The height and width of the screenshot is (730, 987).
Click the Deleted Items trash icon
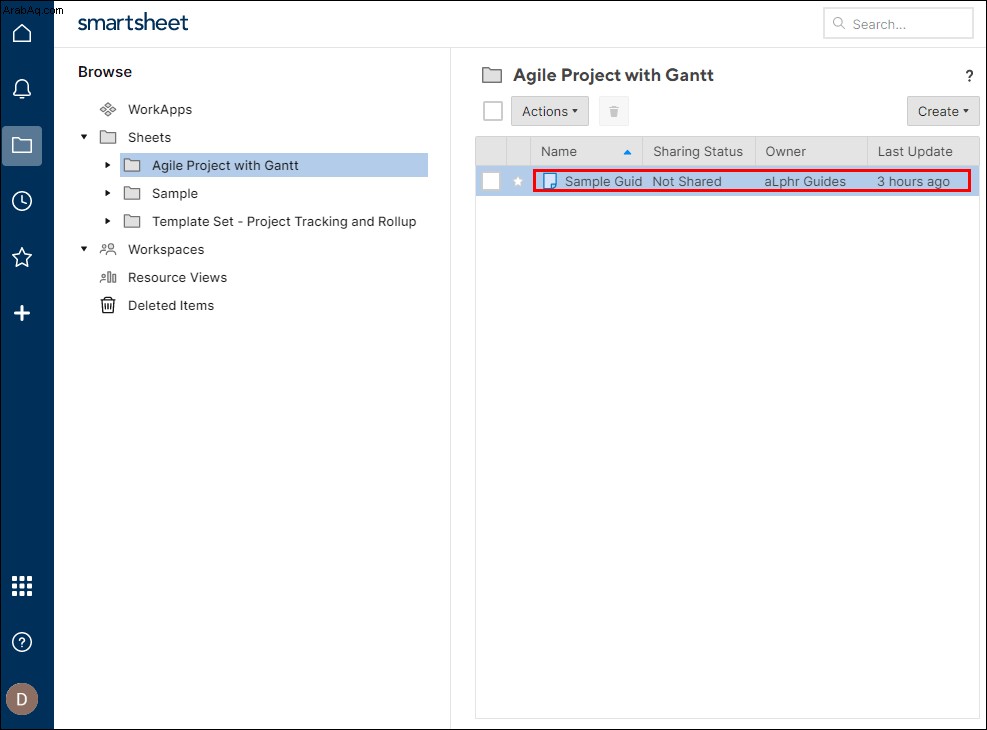108,305
